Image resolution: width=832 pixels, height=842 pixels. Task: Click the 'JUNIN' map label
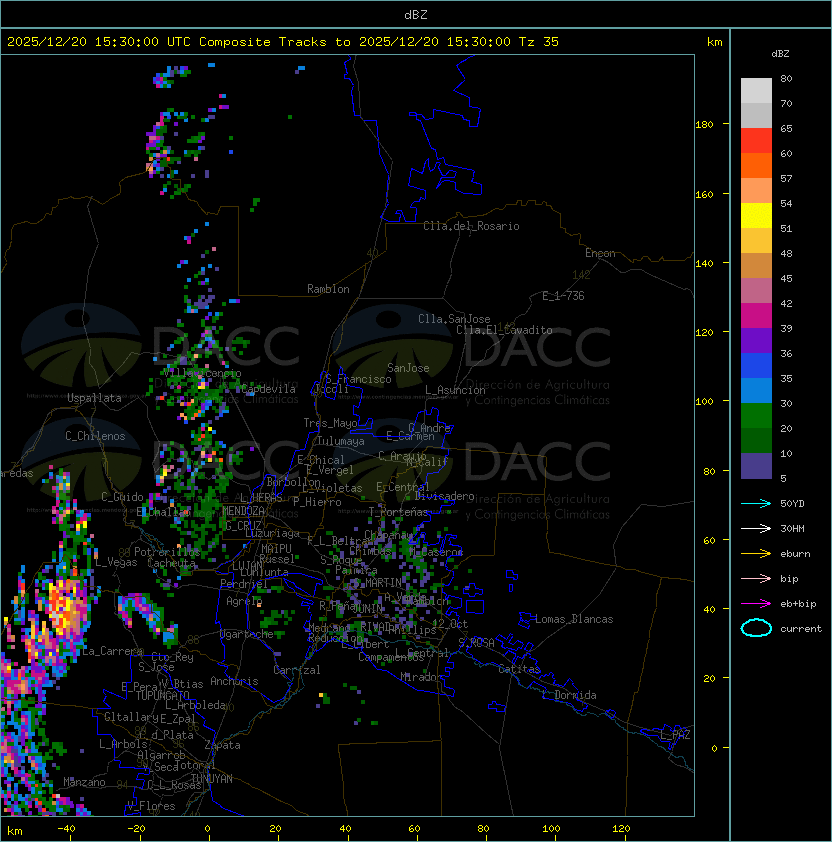368,609
